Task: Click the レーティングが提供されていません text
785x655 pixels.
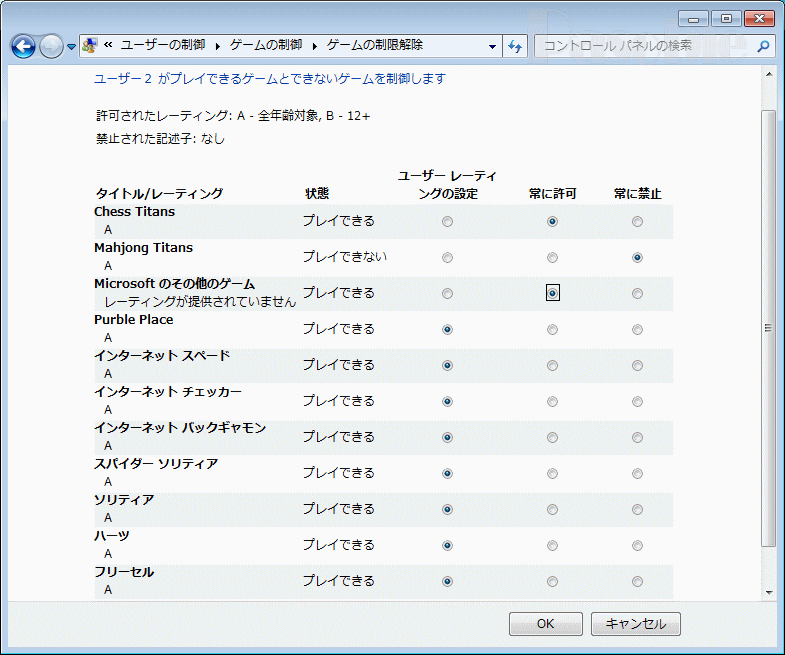Action: coord(200,302)
